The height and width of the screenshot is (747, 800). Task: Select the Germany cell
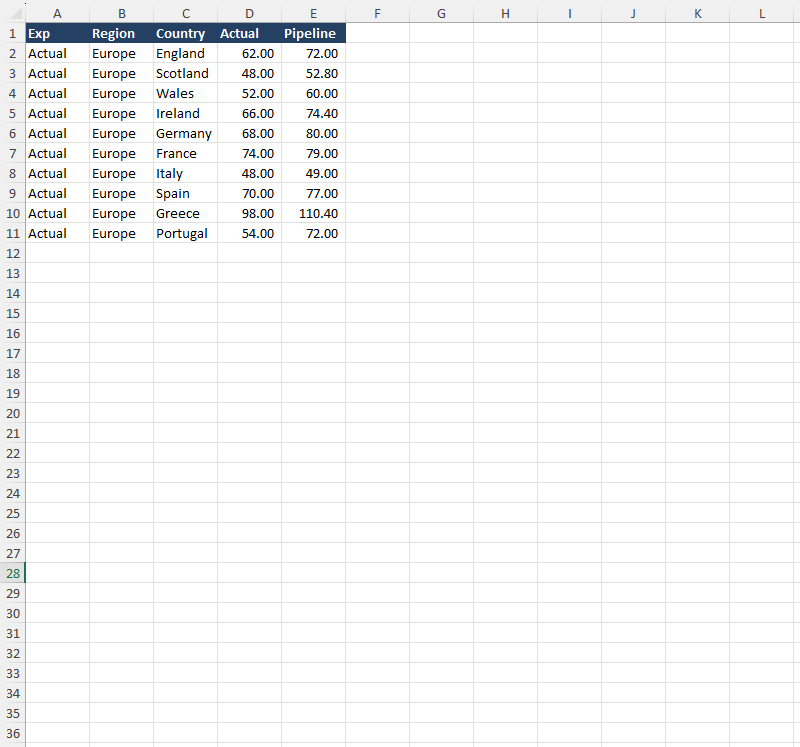(x=186, y=134)
